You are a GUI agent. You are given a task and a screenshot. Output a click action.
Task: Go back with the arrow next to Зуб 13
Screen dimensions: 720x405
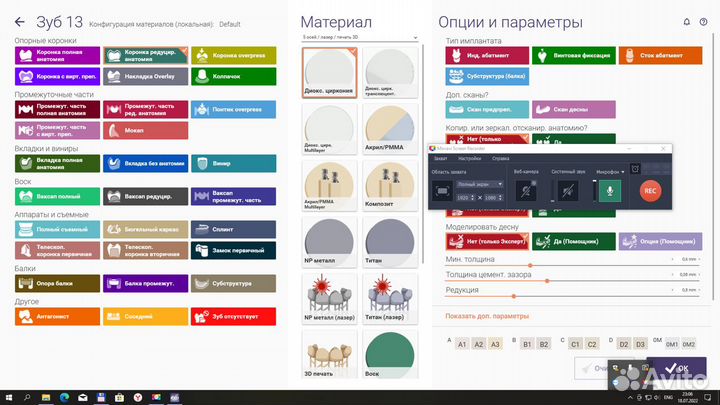coord(17,21)
